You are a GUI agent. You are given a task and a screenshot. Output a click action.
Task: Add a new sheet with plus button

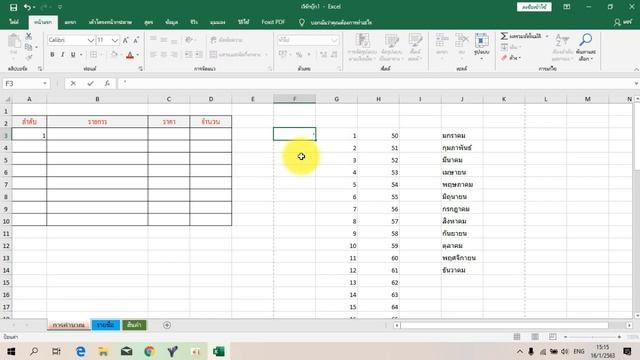coord(167,325)
